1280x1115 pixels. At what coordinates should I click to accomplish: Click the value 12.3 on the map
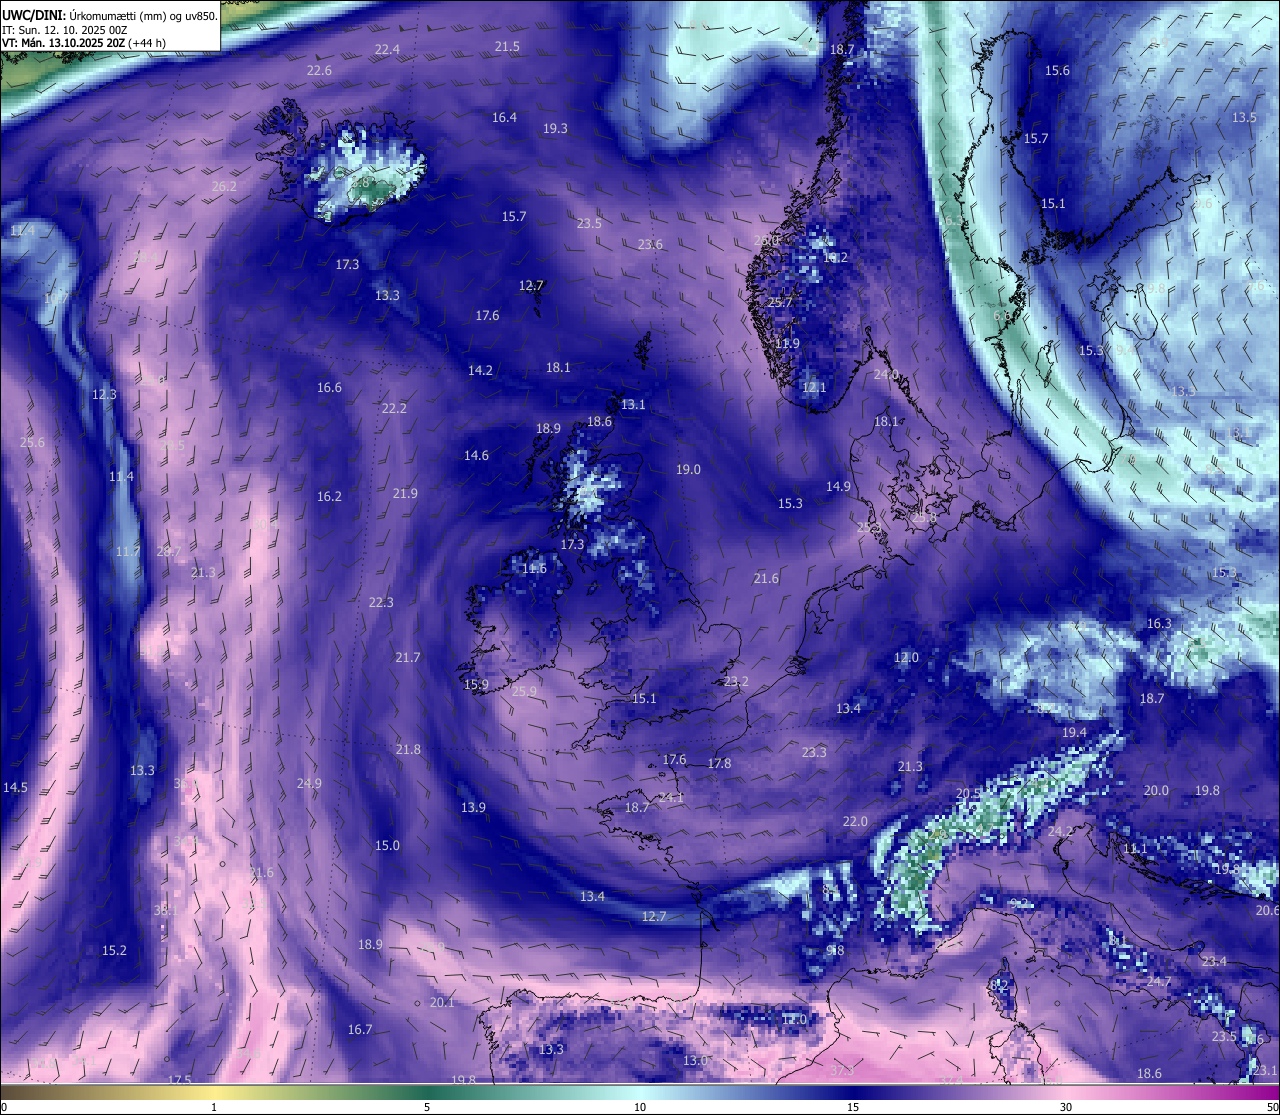tap(104, 394)
